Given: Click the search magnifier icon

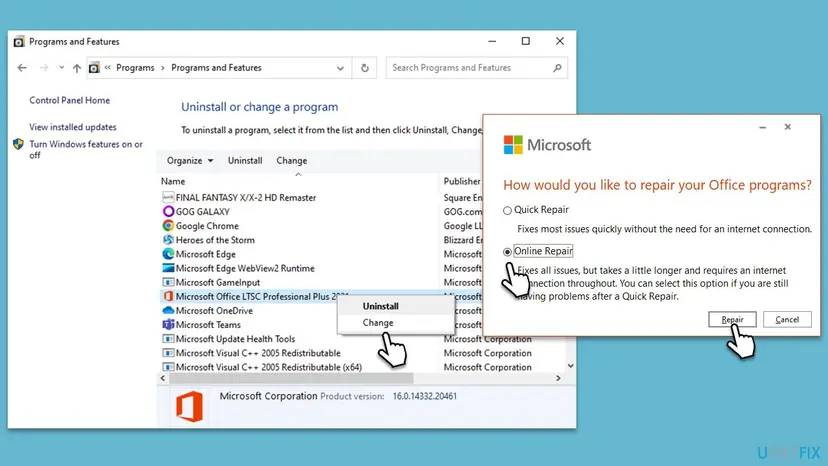Looking at the screenshot, I should tap(557, 68).
